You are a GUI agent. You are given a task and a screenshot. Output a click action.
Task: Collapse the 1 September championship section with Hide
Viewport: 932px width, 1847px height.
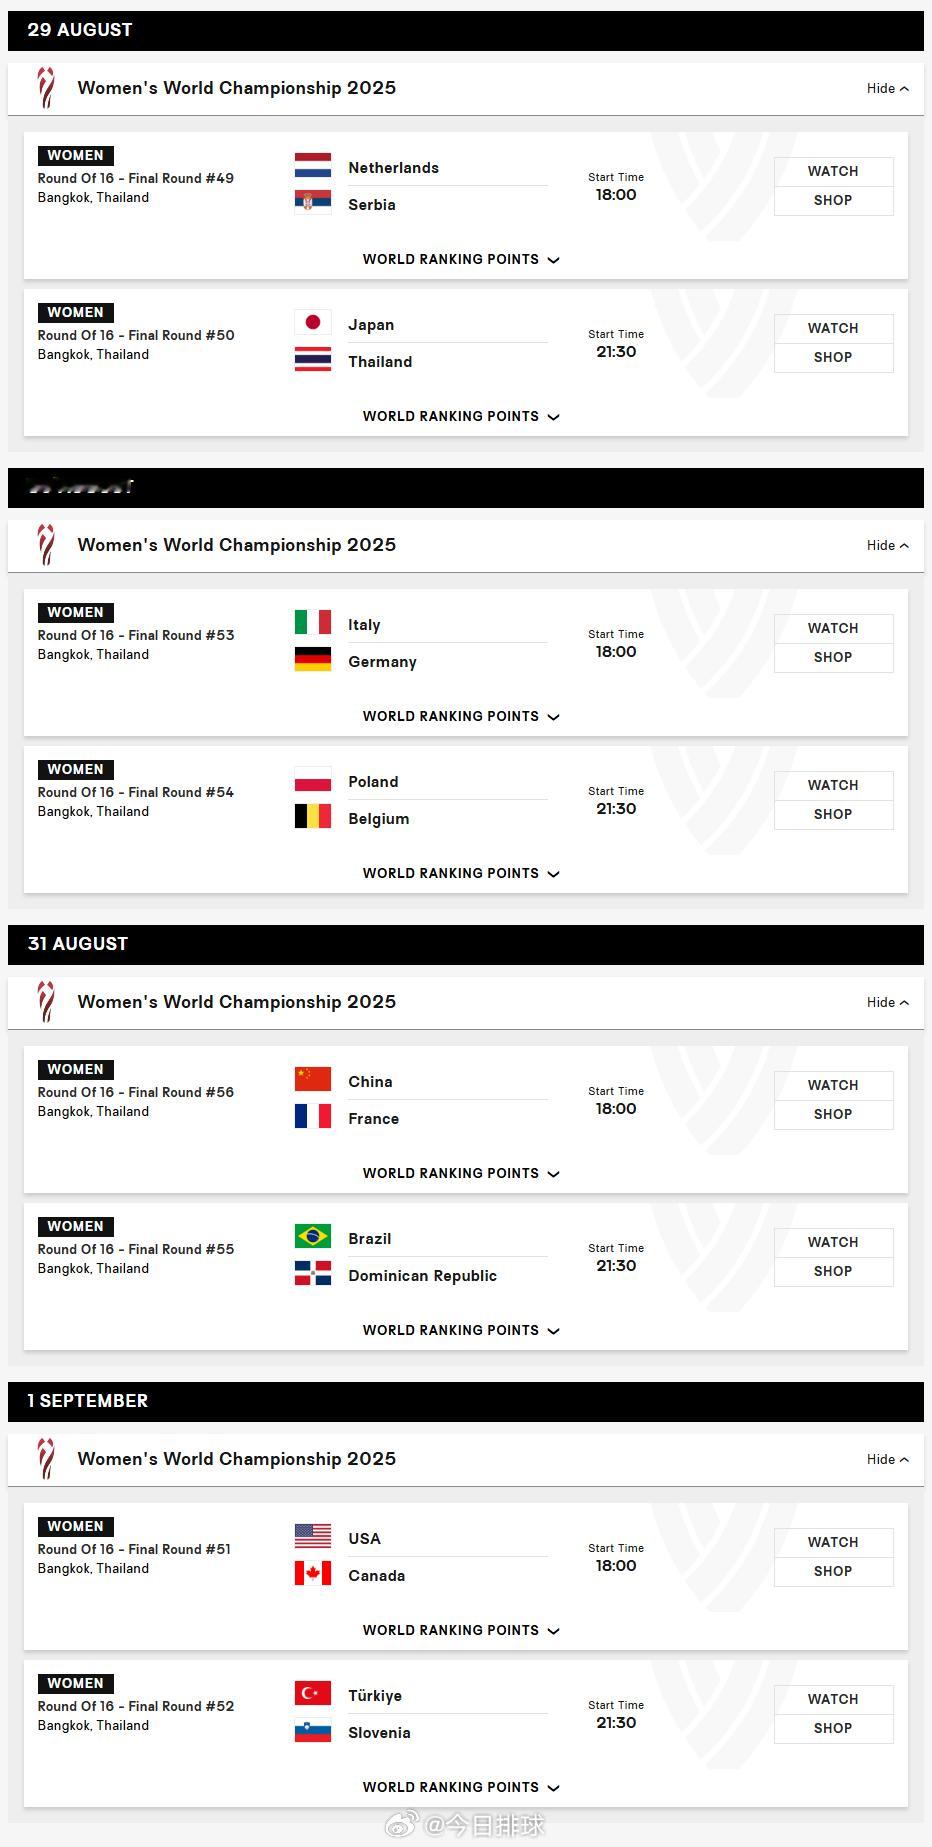tap(888, 1459)
